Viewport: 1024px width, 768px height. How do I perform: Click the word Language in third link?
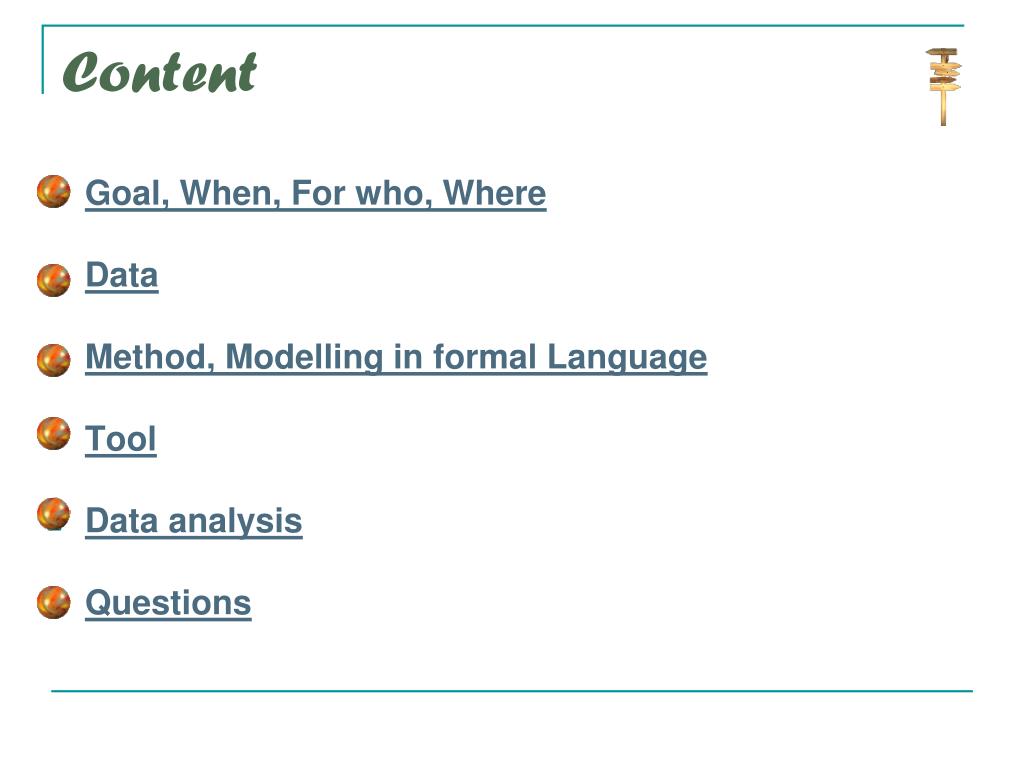pyautogui.click(x=627, y=359)
